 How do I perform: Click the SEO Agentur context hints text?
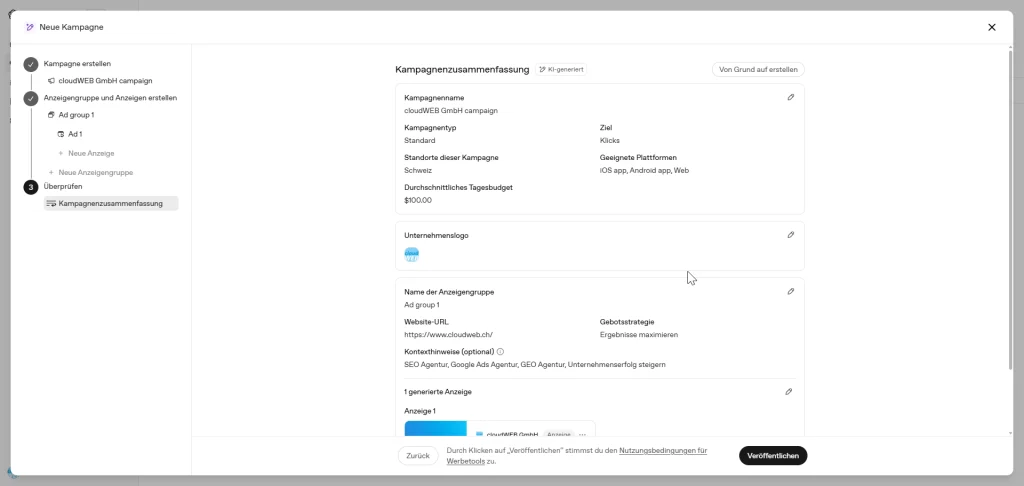click(535, 364)
